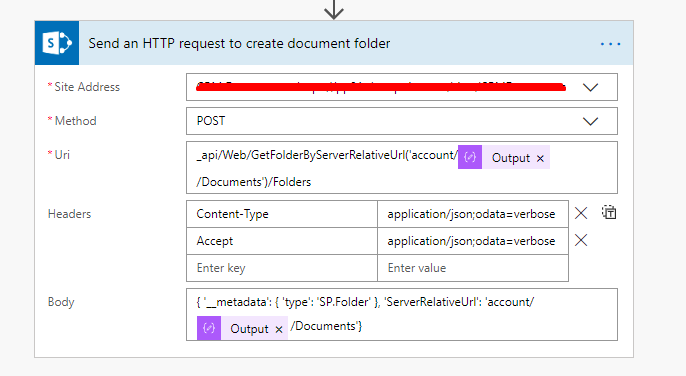Click the Enter value header field
Screen dimensions: 686x376
473,268
